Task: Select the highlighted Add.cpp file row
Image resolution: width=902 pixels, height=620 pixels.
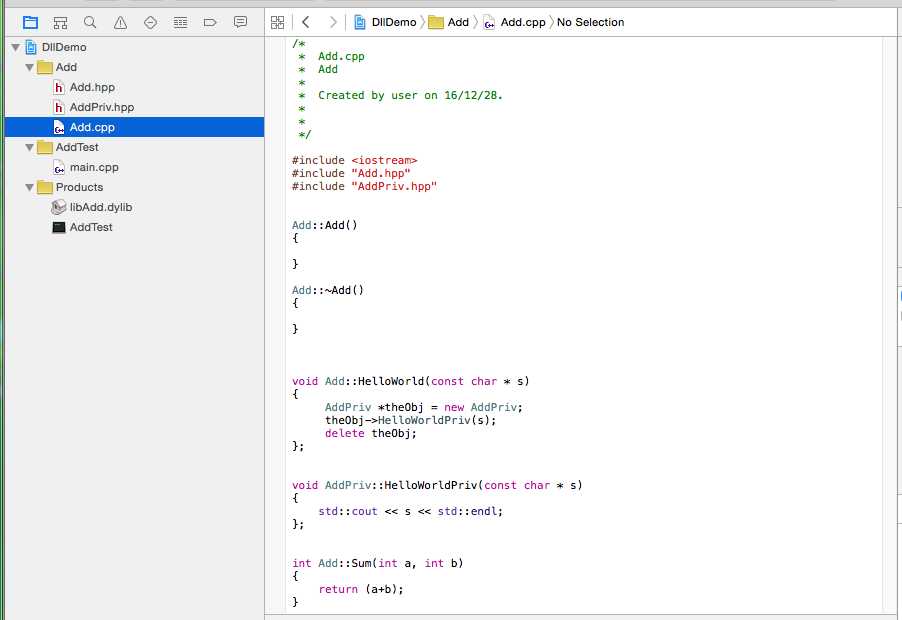Action: coord(135,127)
